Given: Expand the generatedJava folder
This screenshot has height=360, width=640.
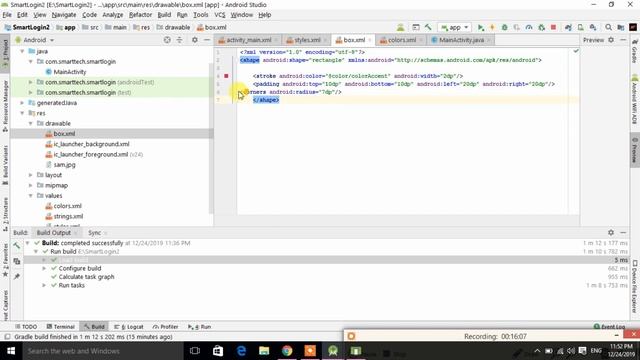Looking at the screenshot, I should click(22, 103).
